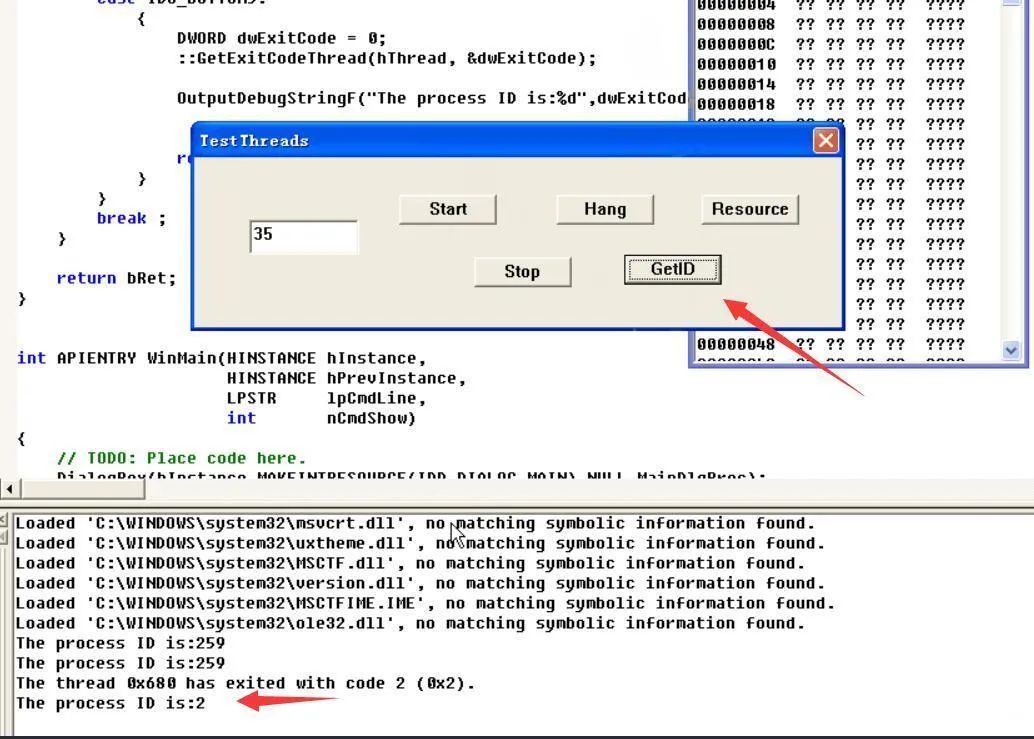Click the code editor horizontal scroll left arrow
Viewport: 1034px width, 739px height.
tap(9, 488)
